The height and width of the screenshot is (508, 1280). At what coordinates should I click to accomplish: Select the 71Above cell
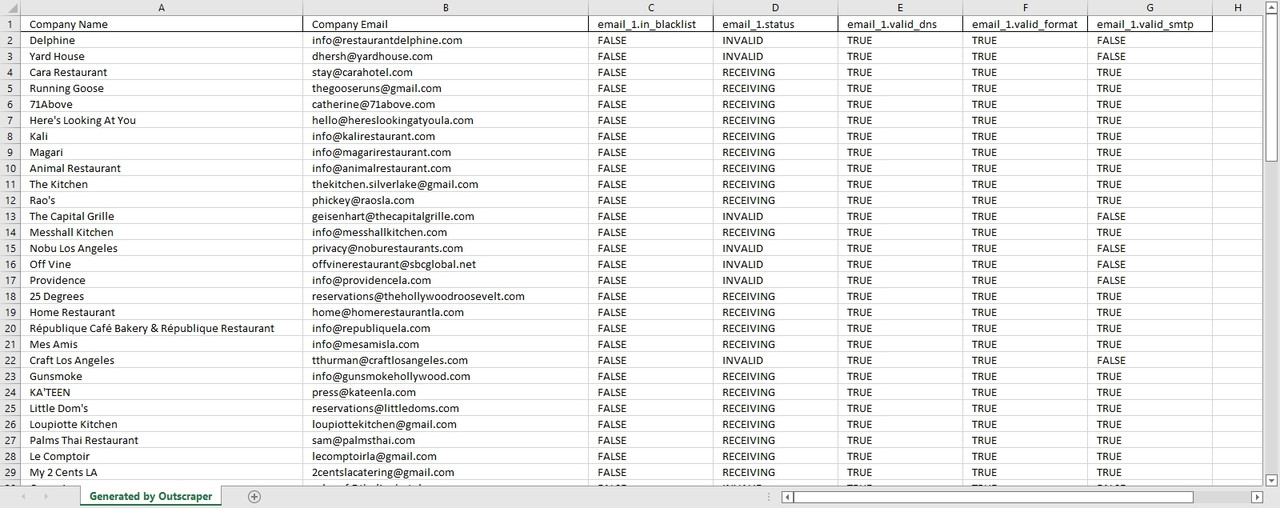tap(163, 104)
